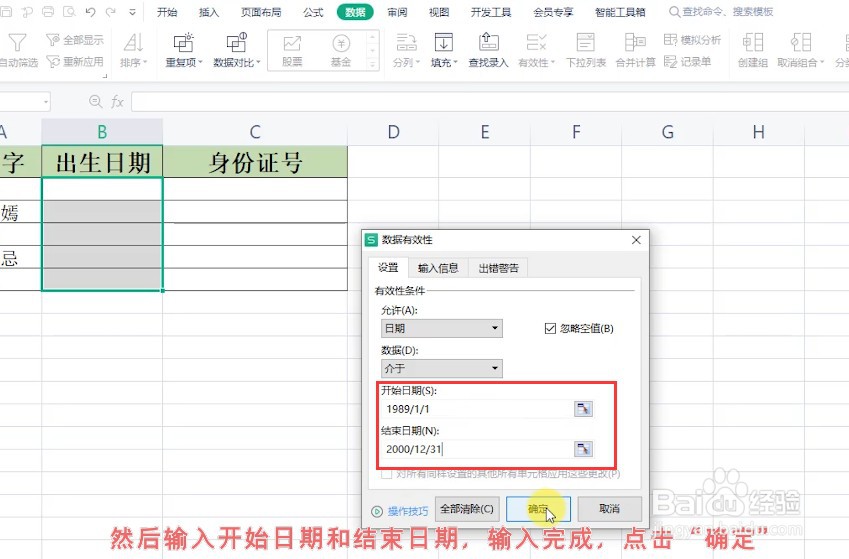This screenshot has height=559, width=849.
Task: Click the formula bar input
Action: [489, 101]
